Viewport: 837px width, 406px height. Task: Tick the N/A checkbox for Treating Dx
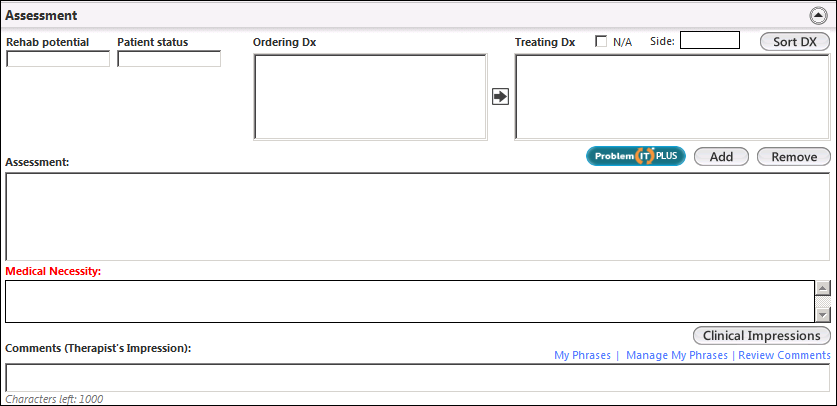pyautogui.click(x=601, y=42)
